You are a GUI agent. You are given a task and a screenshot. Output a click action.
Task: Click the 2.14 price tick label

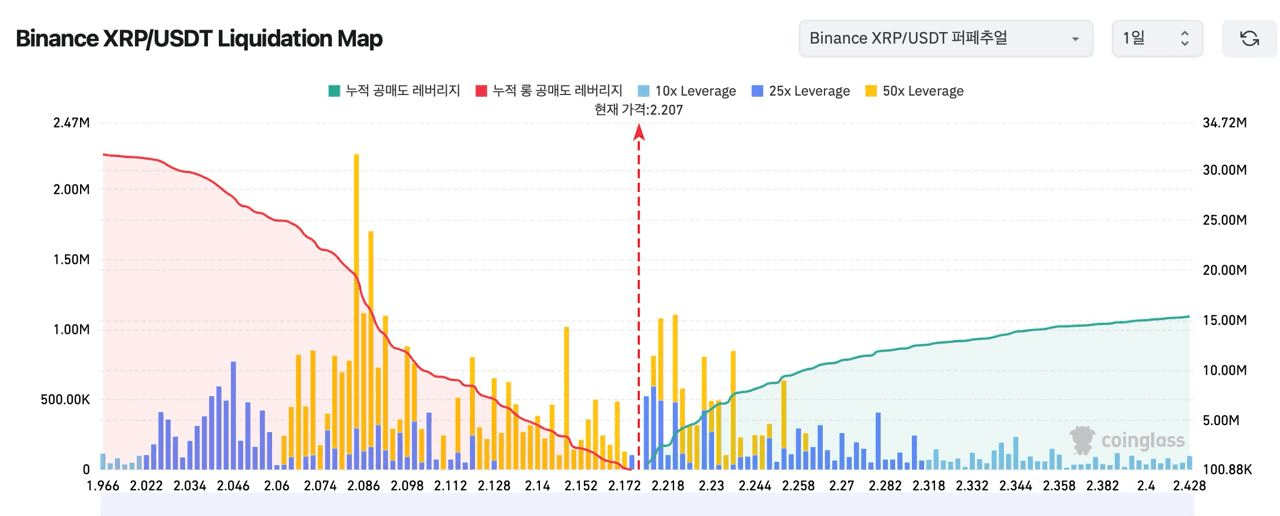click(537, 485)
